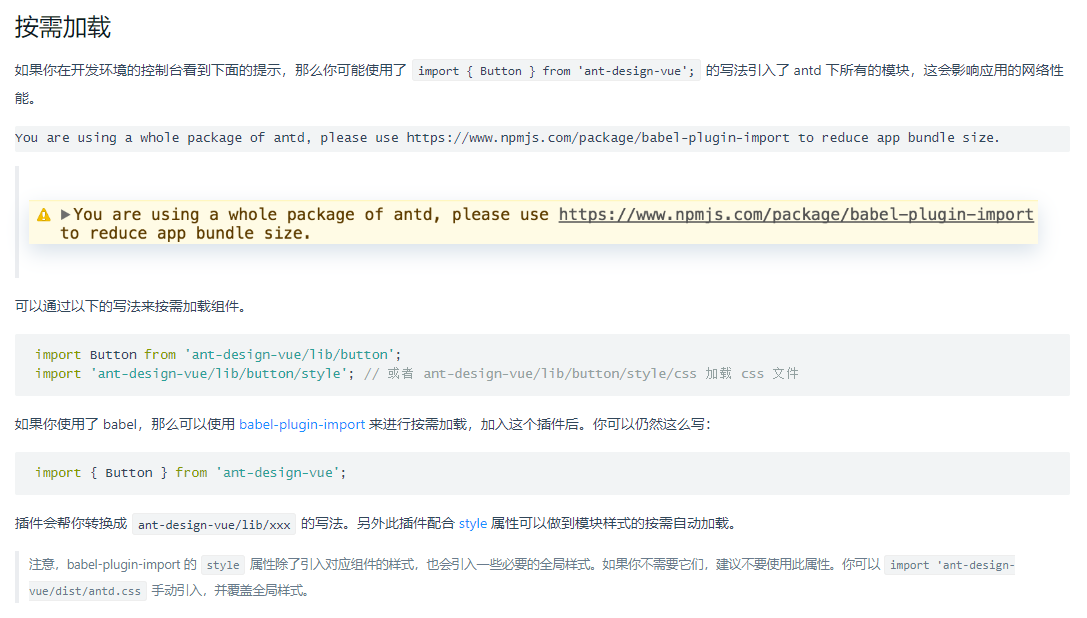Click the code line importing 'ant-design-vue/lib/button'
Screen dimensions: 1087x618
click(x=218, y=355)
